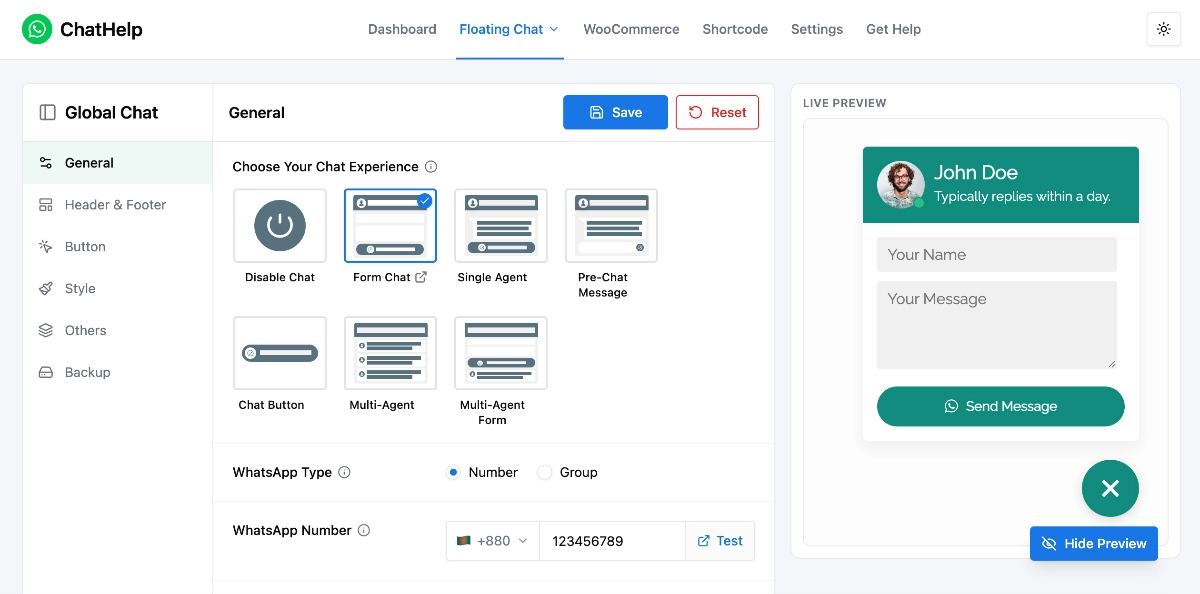Open the Settings tab
The width and height of the screenshot is (1200, 594).
click(x=817, y=29)
